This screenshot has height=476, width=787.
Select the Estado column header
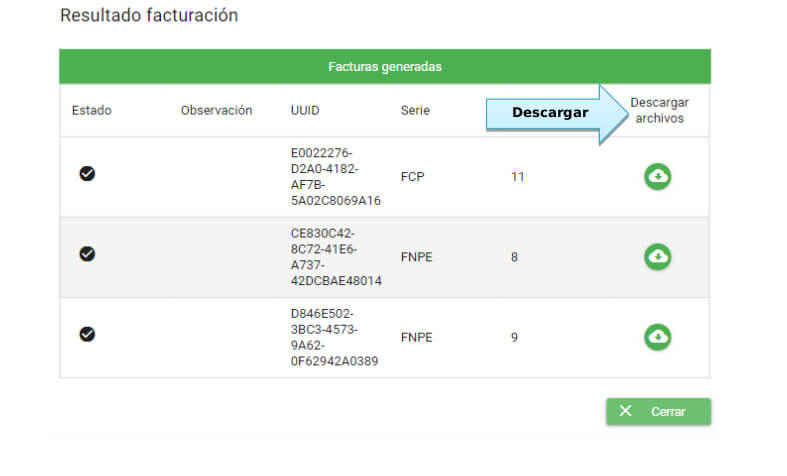(92, 110)
